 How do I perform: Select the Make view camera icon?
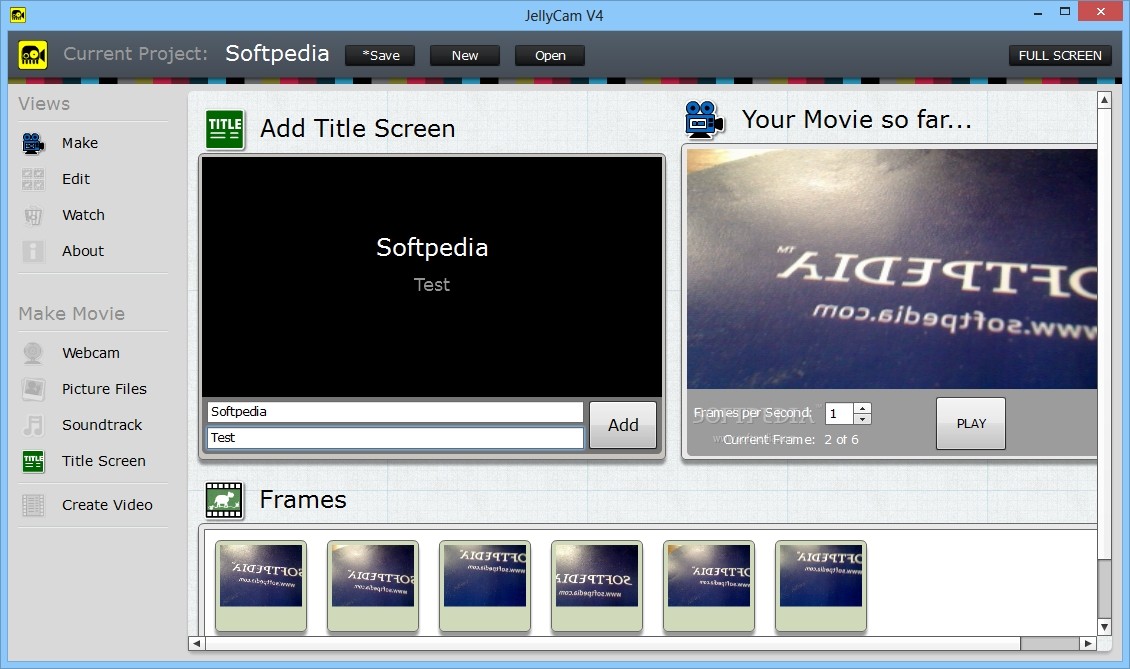32,143
